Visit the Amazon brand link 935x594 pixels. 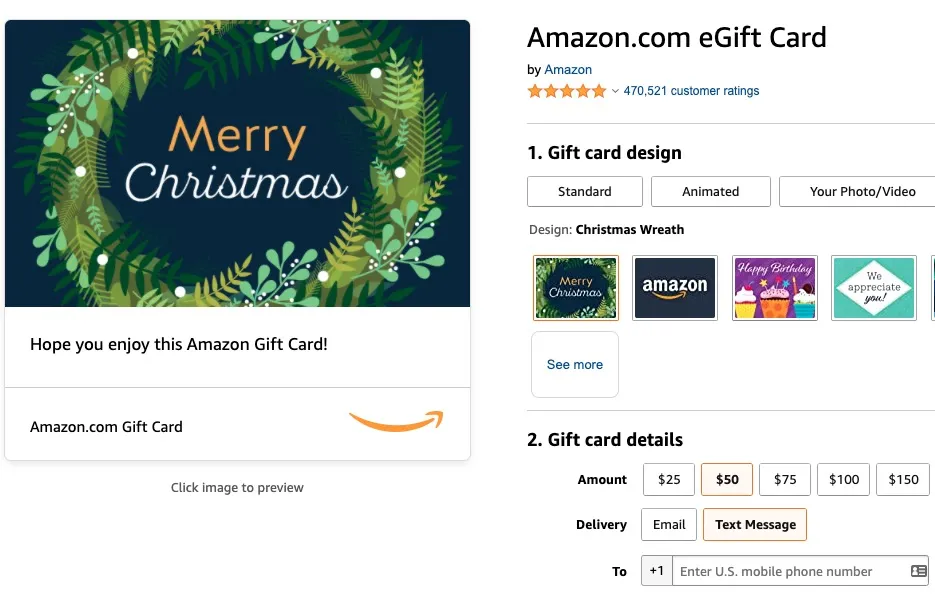(x=568, y=70)
